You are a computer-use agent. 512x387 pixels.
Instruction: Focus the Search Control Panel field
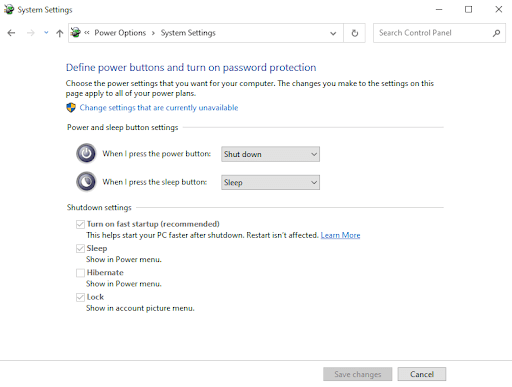click(433, 33)
